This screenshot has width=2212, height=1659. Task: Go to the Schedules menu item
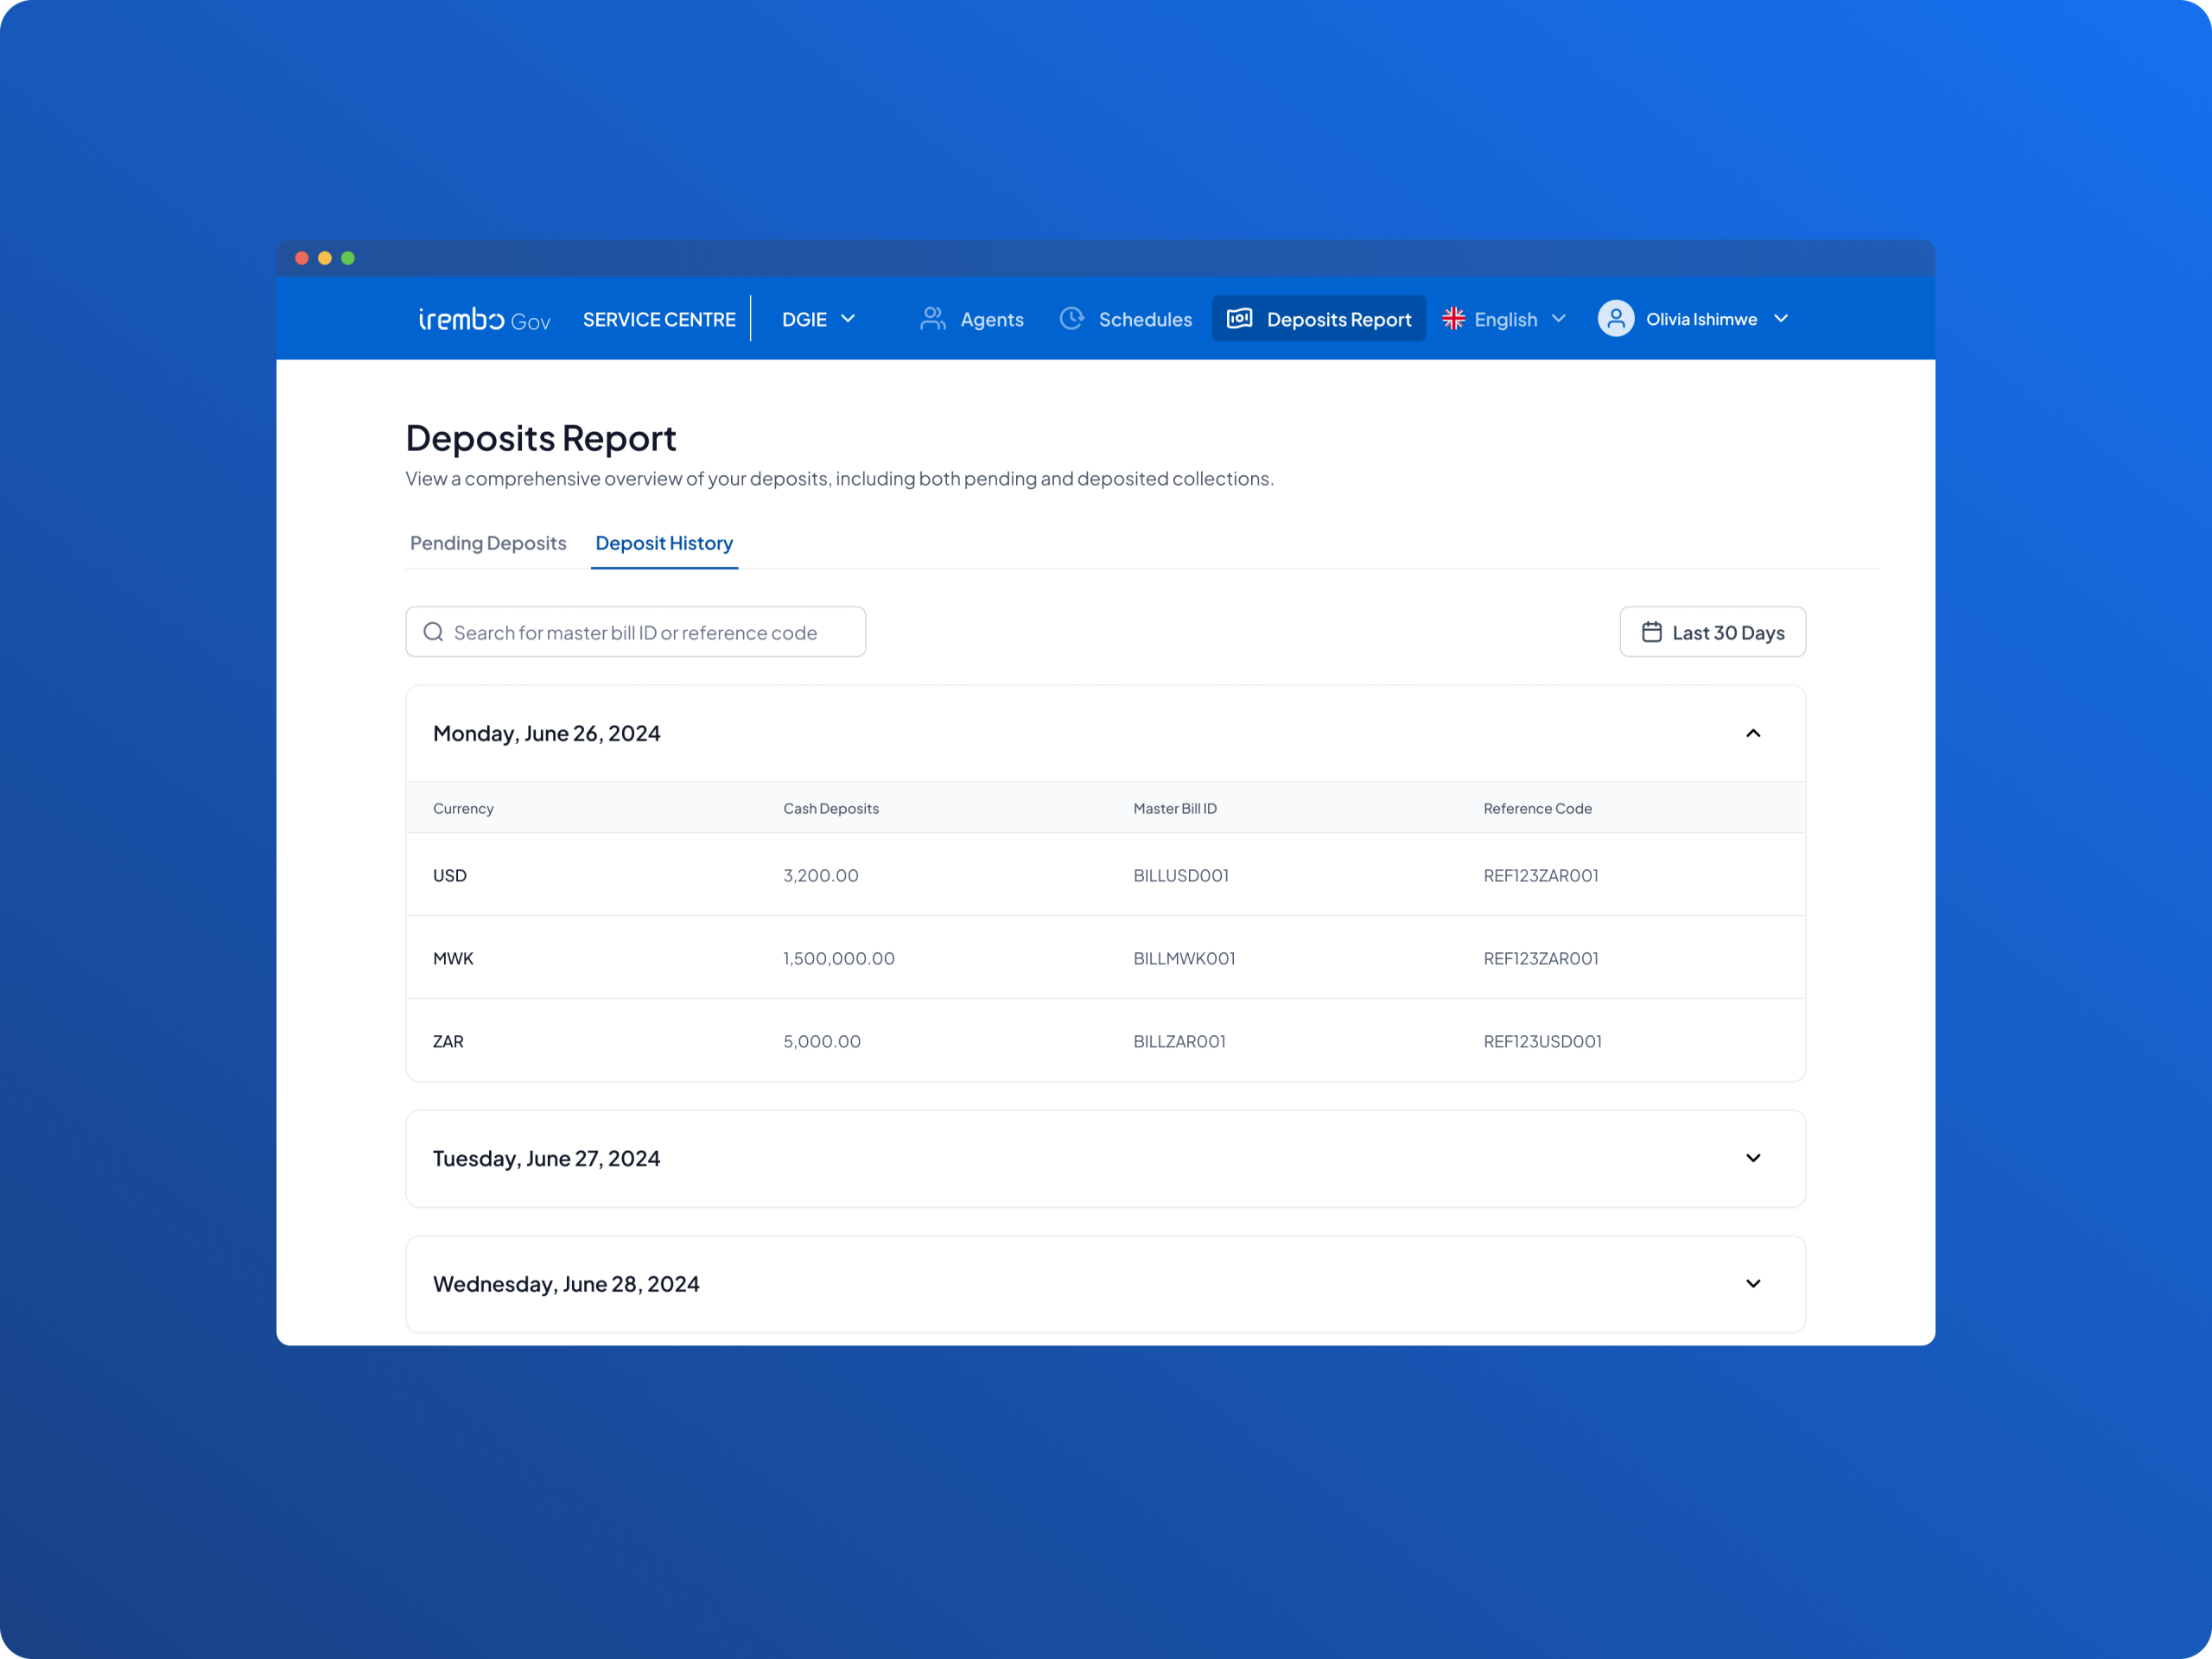(x=1125, y=319)
